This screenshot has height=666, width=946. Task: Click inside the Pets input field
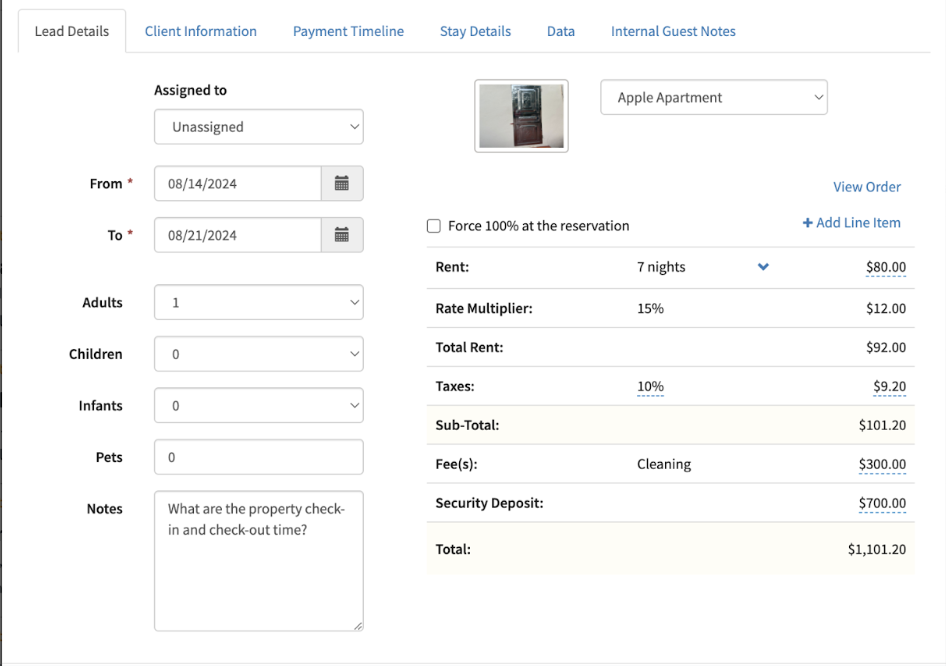point(258,457)
